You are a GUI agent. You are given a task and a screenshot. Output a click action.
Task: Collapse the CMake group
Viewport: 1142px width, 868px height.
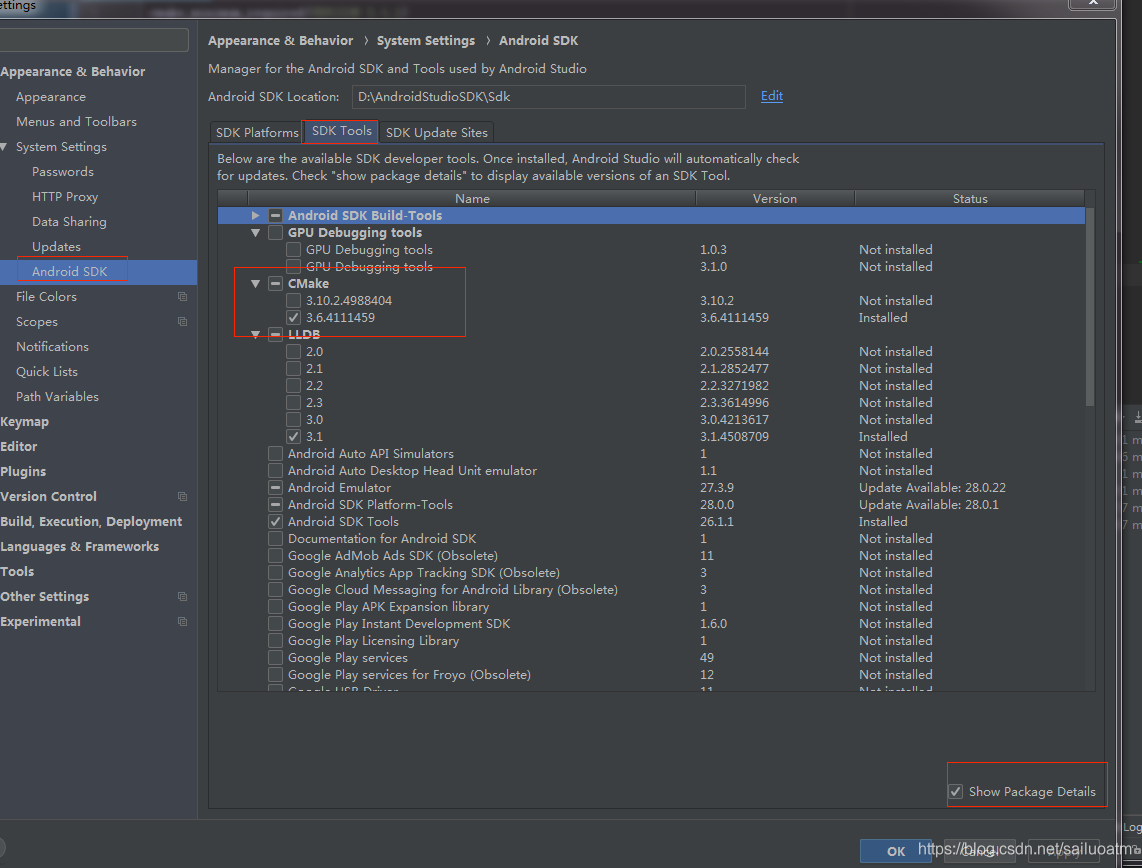[x=256, y=284]
